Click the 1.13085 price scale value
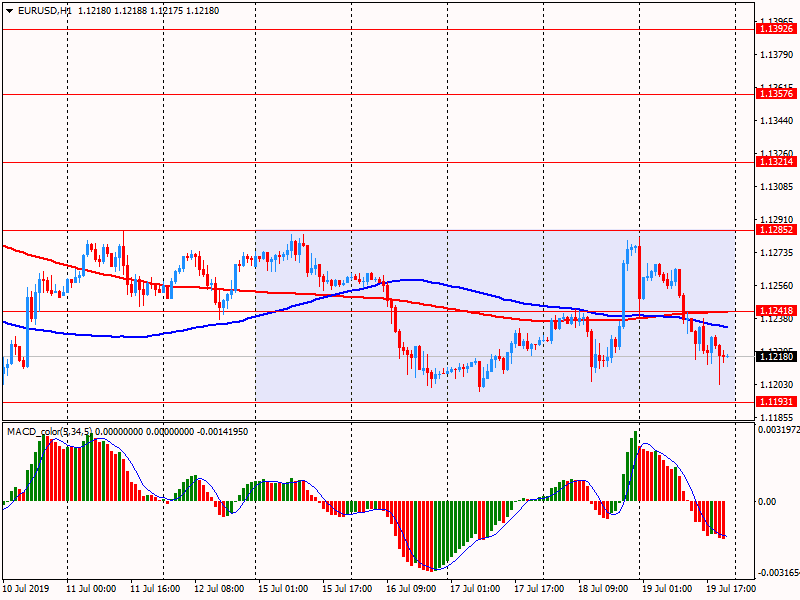800x600 pixels. point(777,187)
